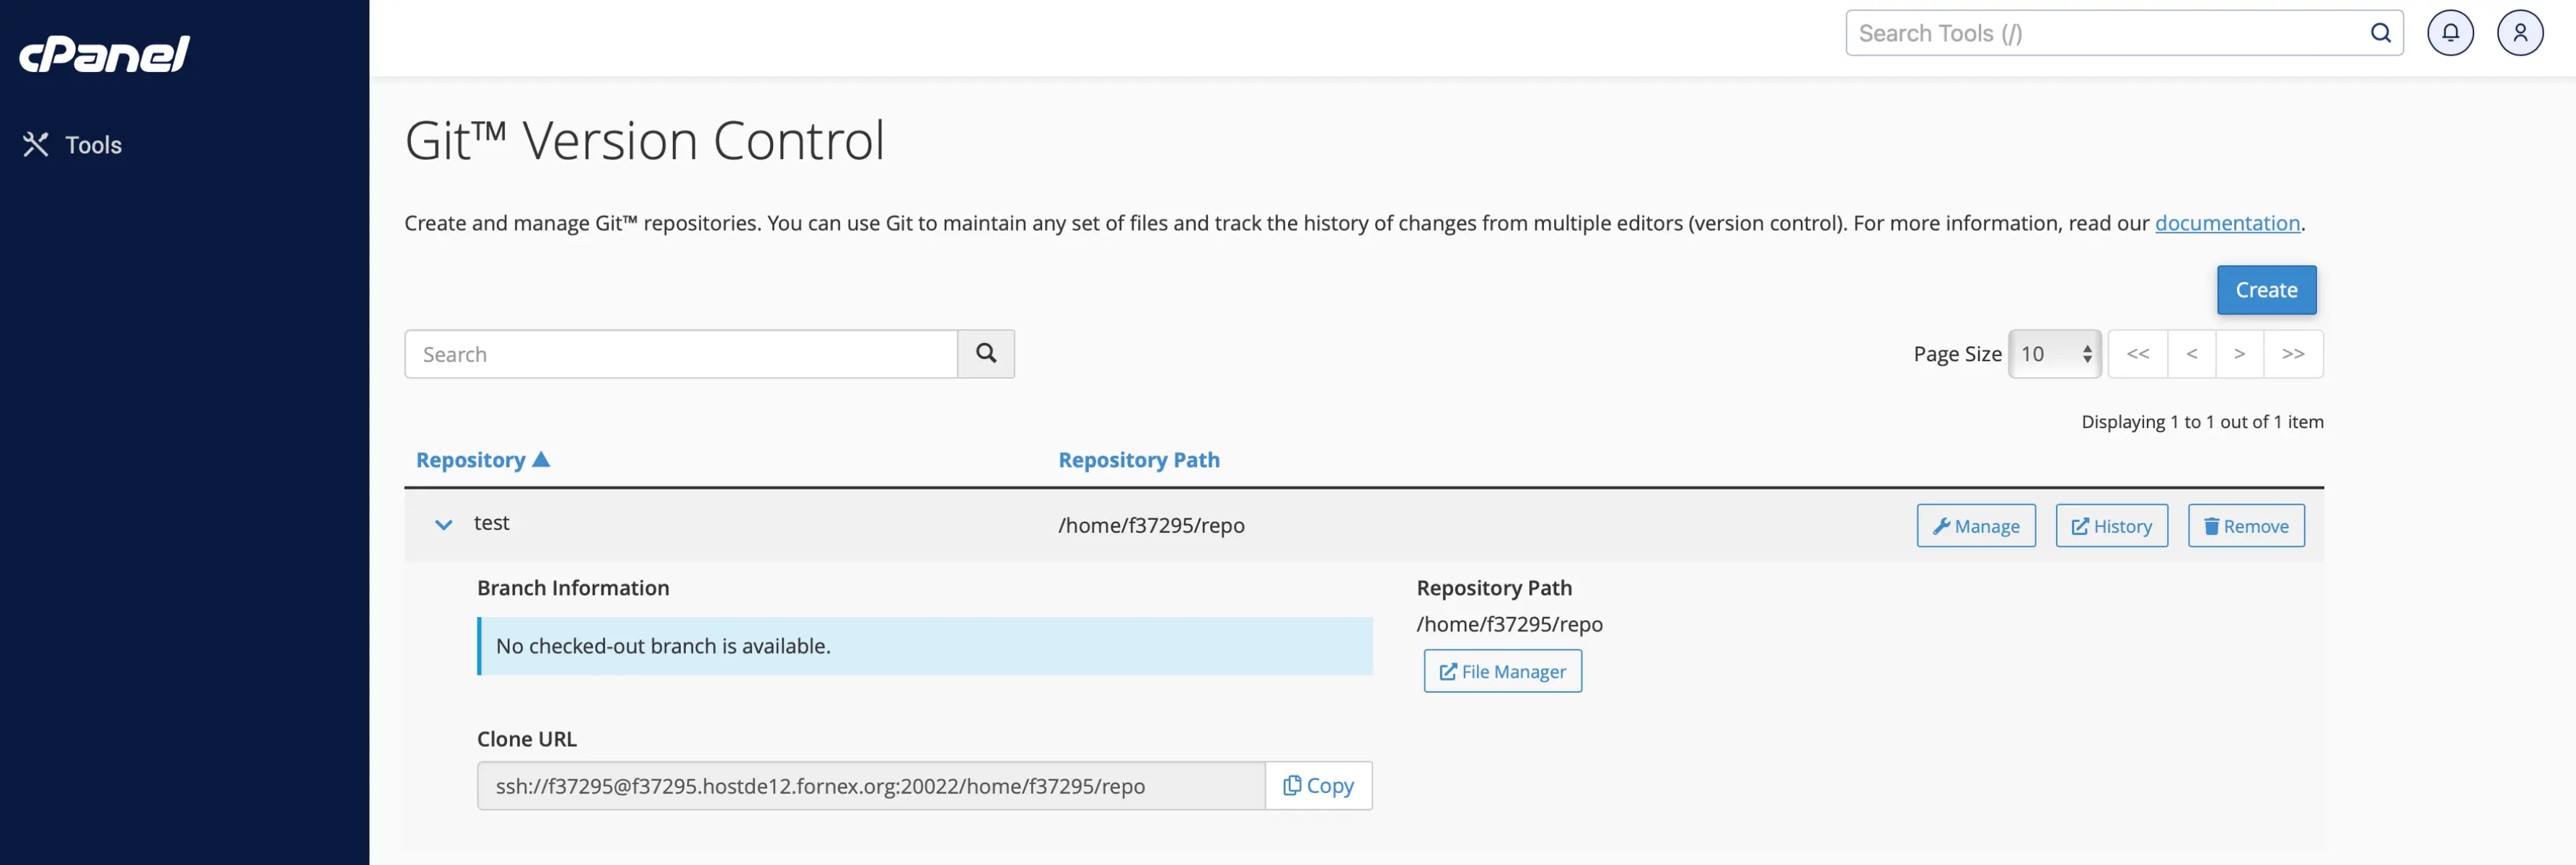Sort by Repository column header

pyautogui.click(x=482, y=460)
